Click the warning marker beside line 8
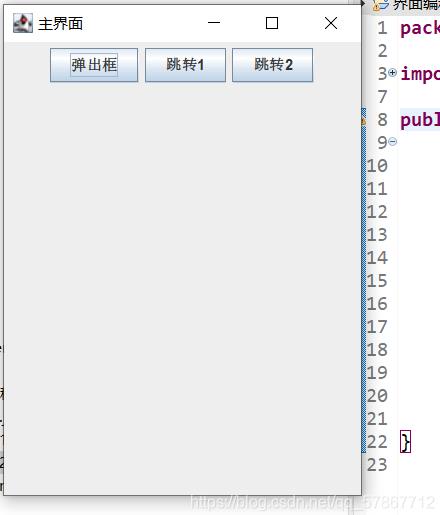The width and height of the screenshot is (440, 515). tap(364, 121)
